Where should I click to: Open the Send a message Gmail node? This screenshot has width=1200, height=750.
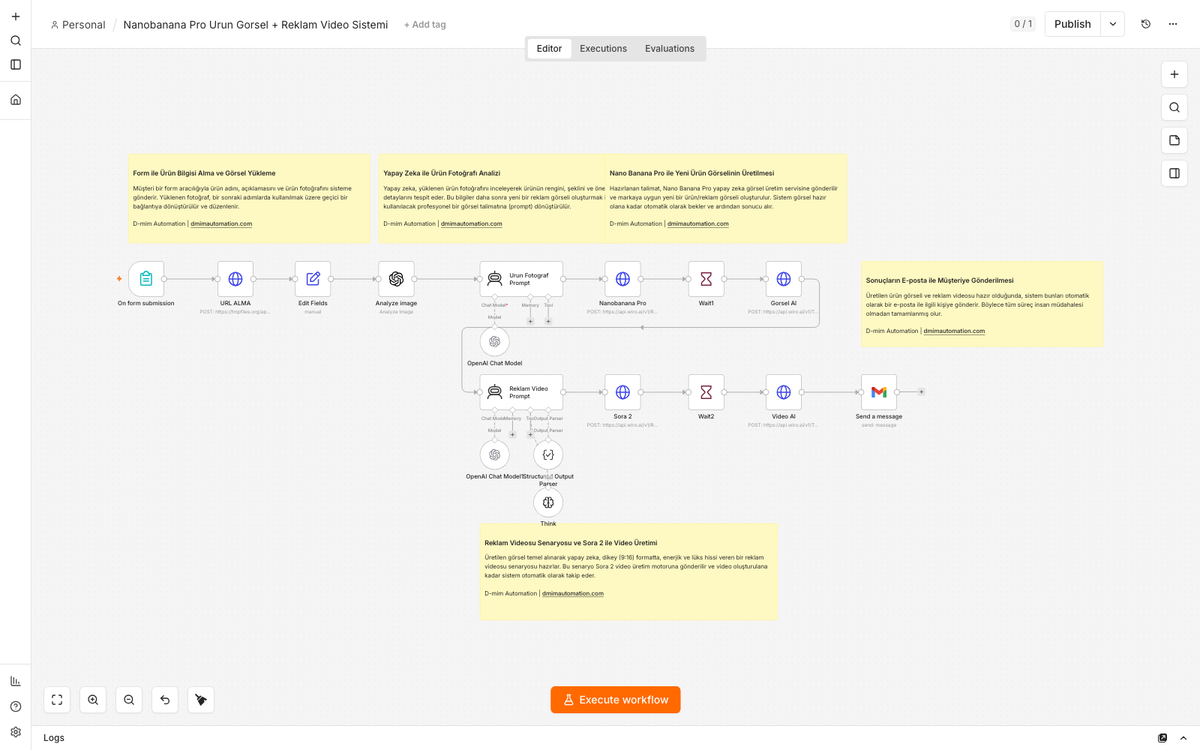(x=879, y=392)
